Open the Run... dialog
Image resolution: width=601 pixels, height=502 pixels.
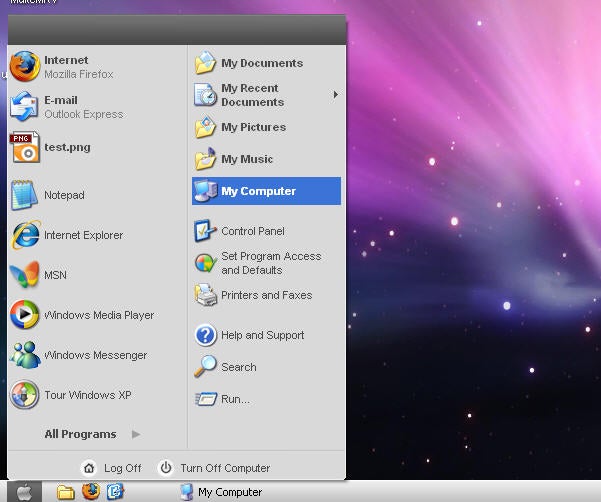pos(234,399)
